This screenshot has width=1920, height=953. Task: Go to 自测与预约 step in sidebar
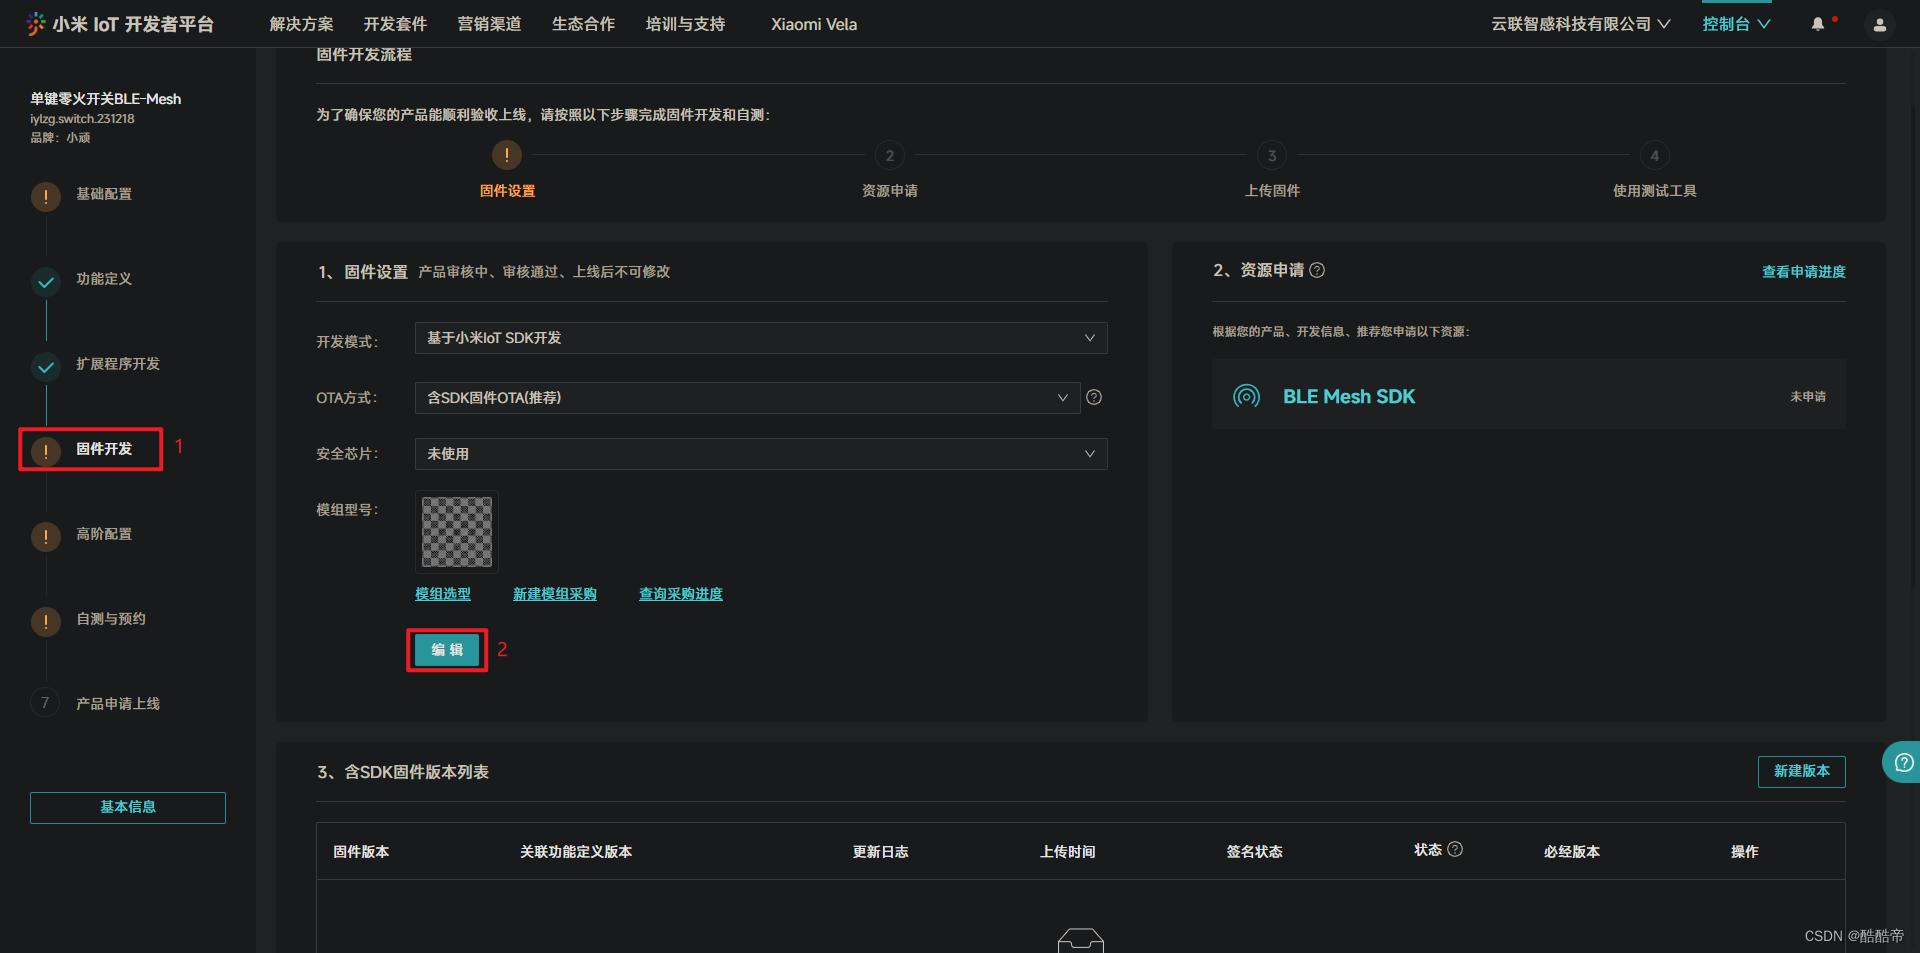pyautogui.click(x=111, y=619)
